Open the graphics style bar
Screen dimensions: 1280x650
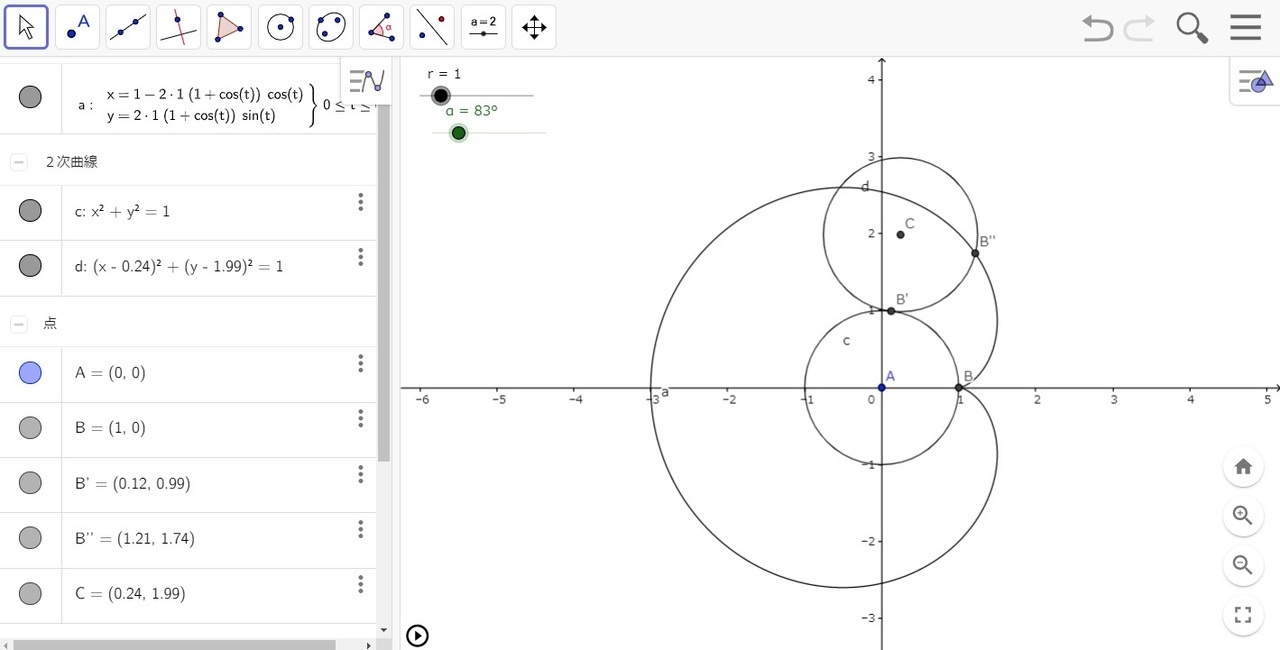[x=1253, y=82]
